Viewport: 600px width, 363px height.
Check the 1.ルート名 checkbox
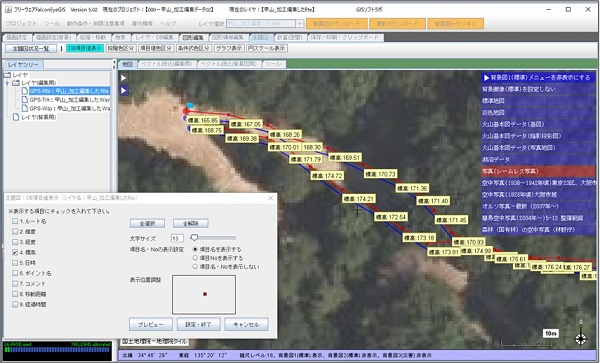tap(15, 221)
